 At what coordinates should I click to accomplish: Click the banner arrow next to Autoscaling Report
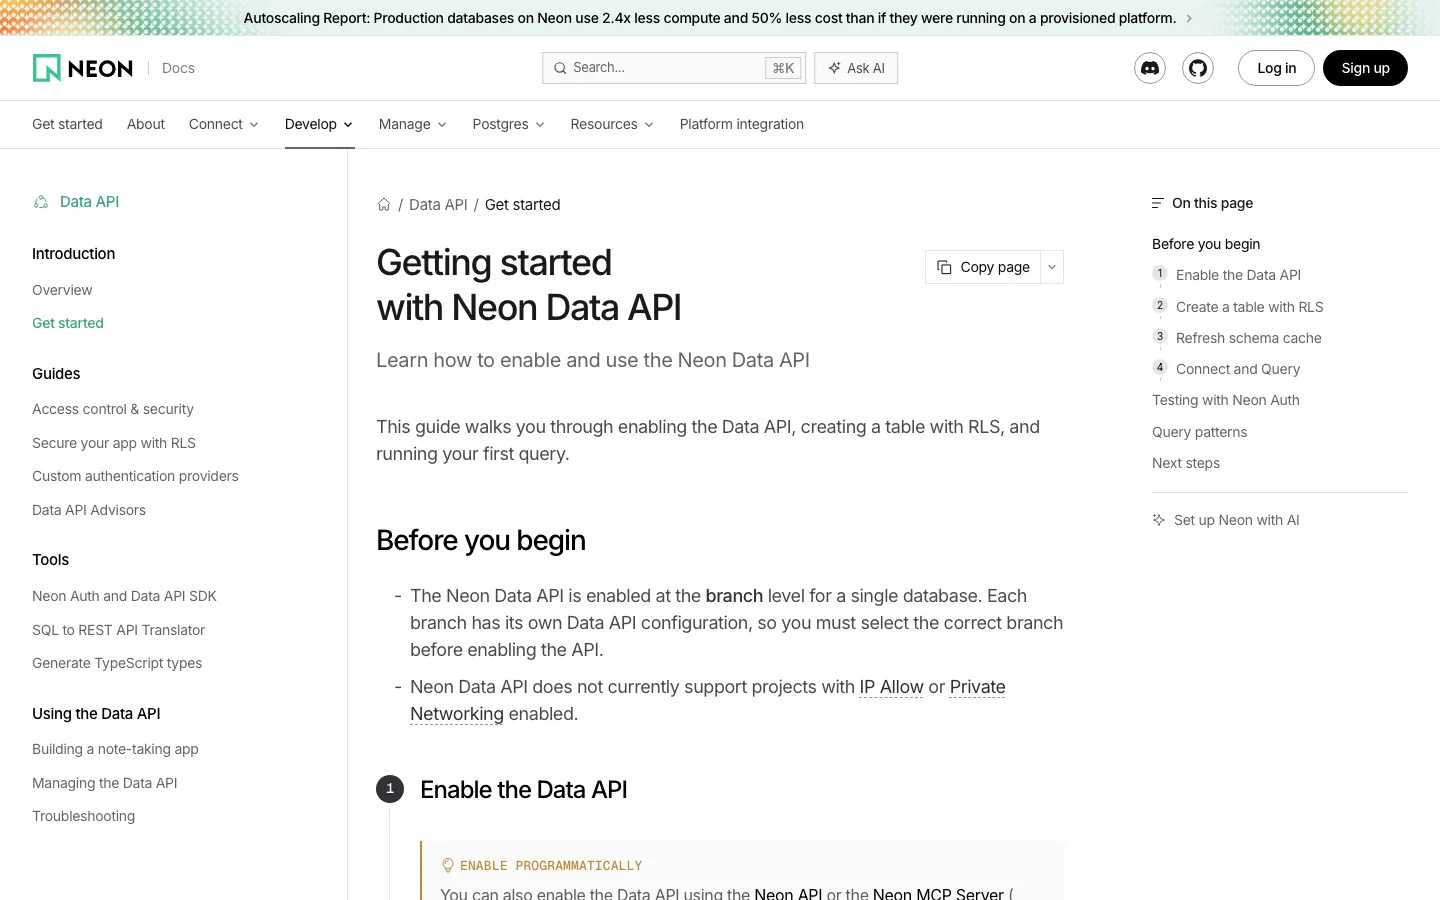(x=1189, y=18)
